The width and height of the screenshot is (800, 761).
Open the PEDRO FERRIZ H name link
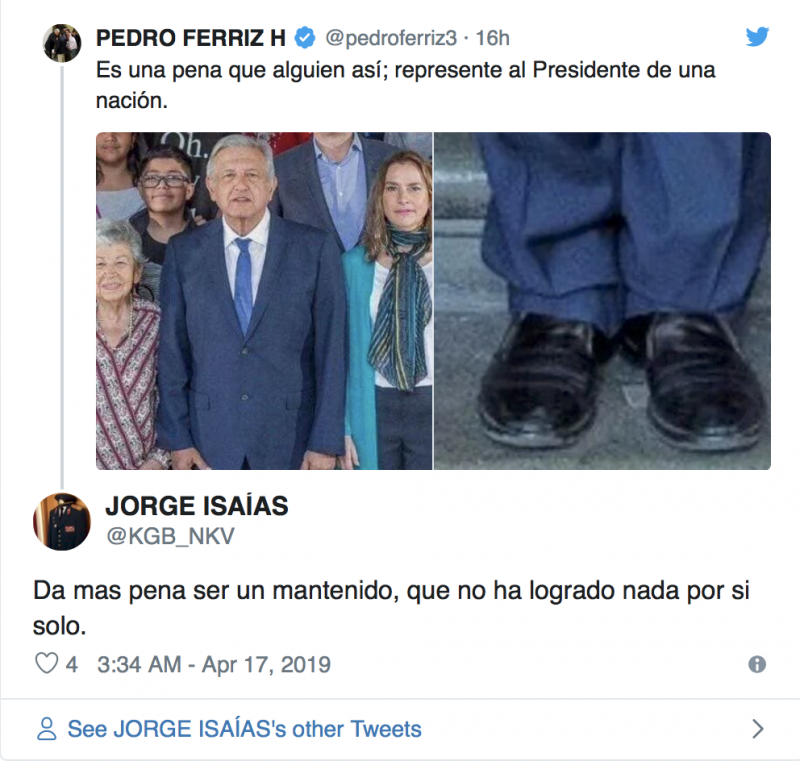(x=191, y=38)
